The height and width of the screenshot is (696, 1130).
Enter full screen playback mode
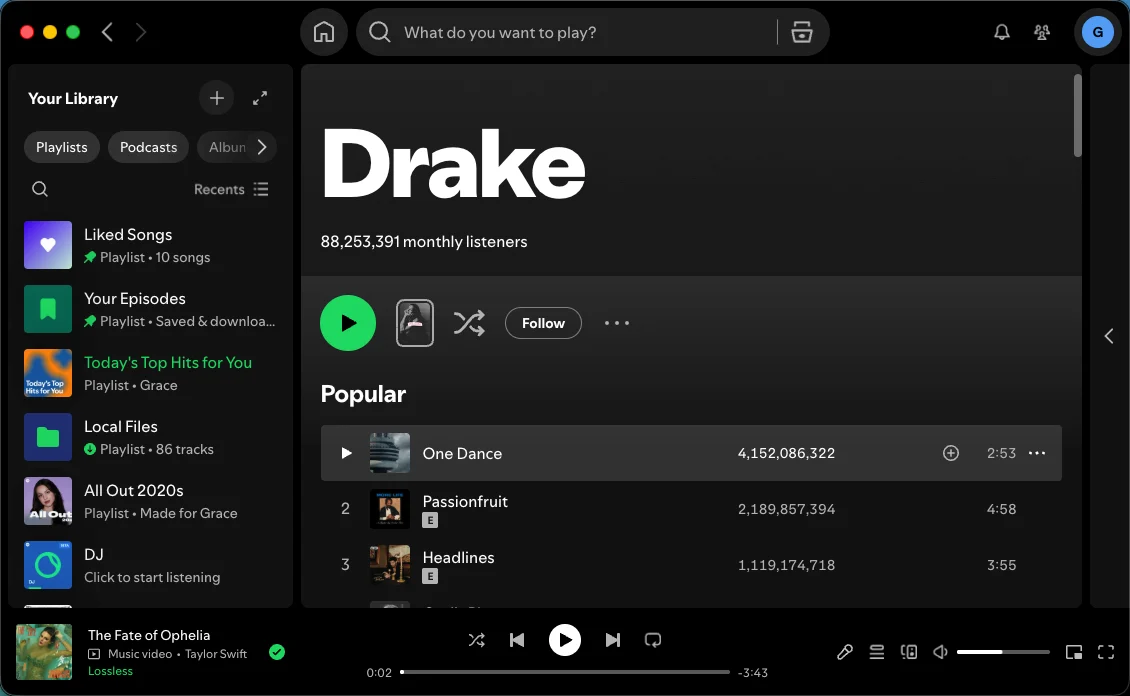point(1106,651)
